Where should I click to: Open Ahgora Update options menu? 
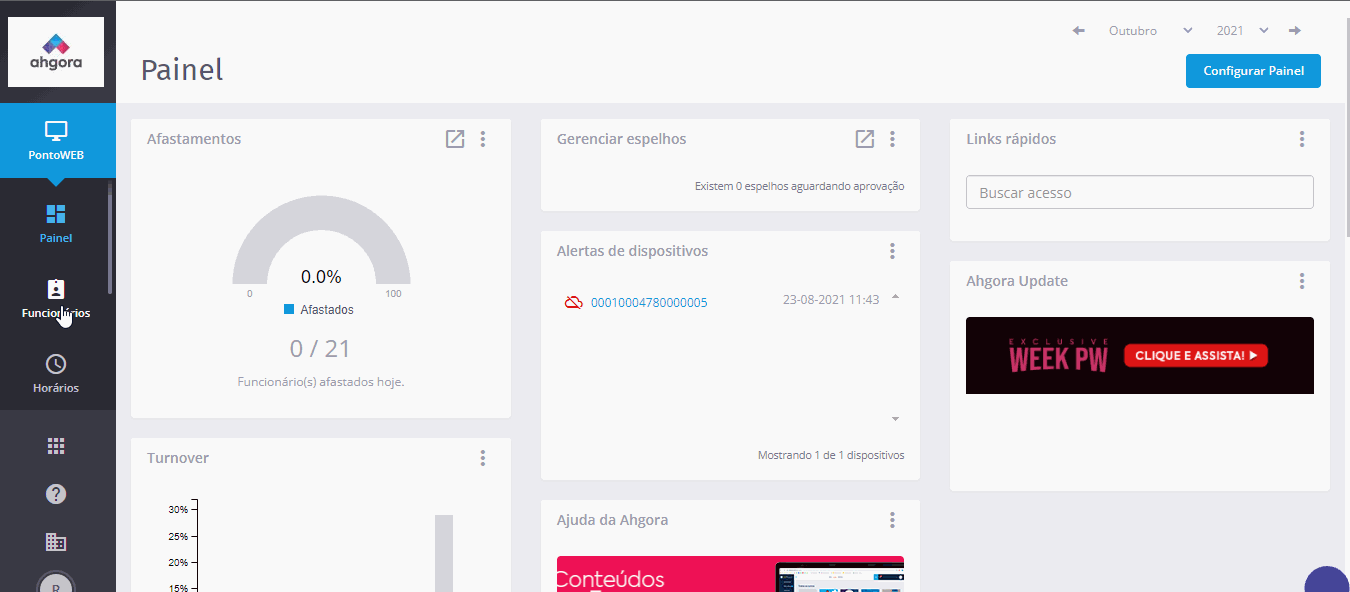click(1302, 281)
